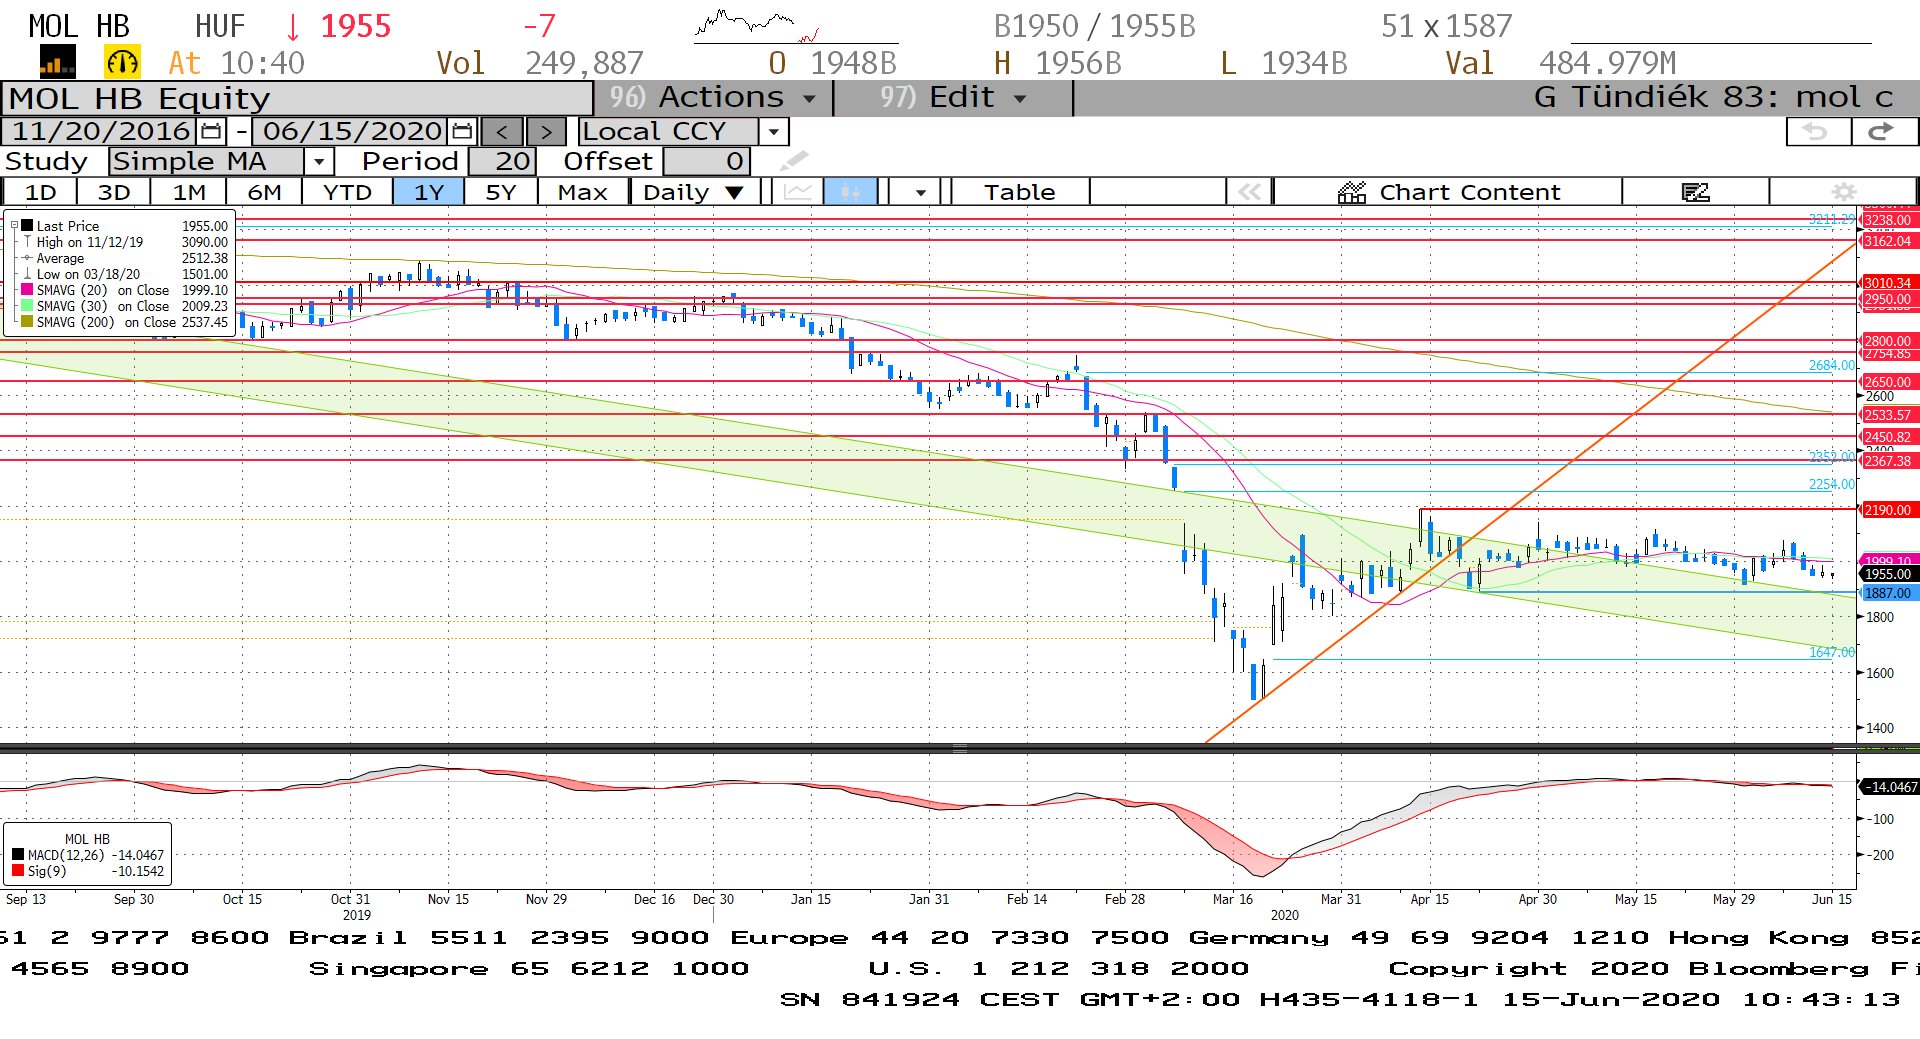Viewport: 1920px width, 1039px height.
Task: Open the Edit dropdown menu
Action: click(x=953, y=98)
